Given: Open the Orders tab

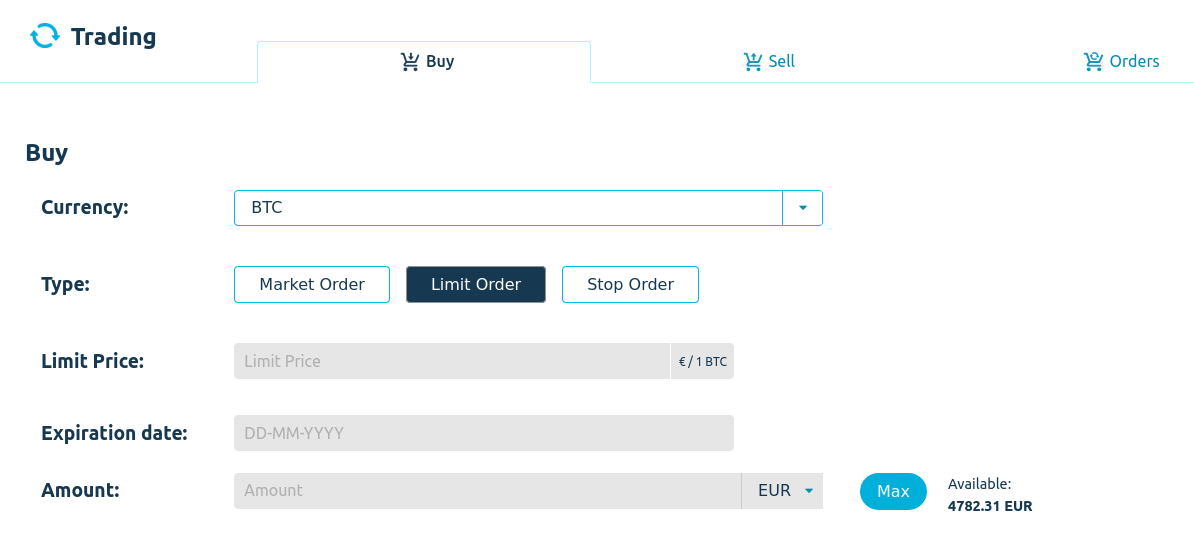Looking at the screenshot, I should pos(1121,62).
